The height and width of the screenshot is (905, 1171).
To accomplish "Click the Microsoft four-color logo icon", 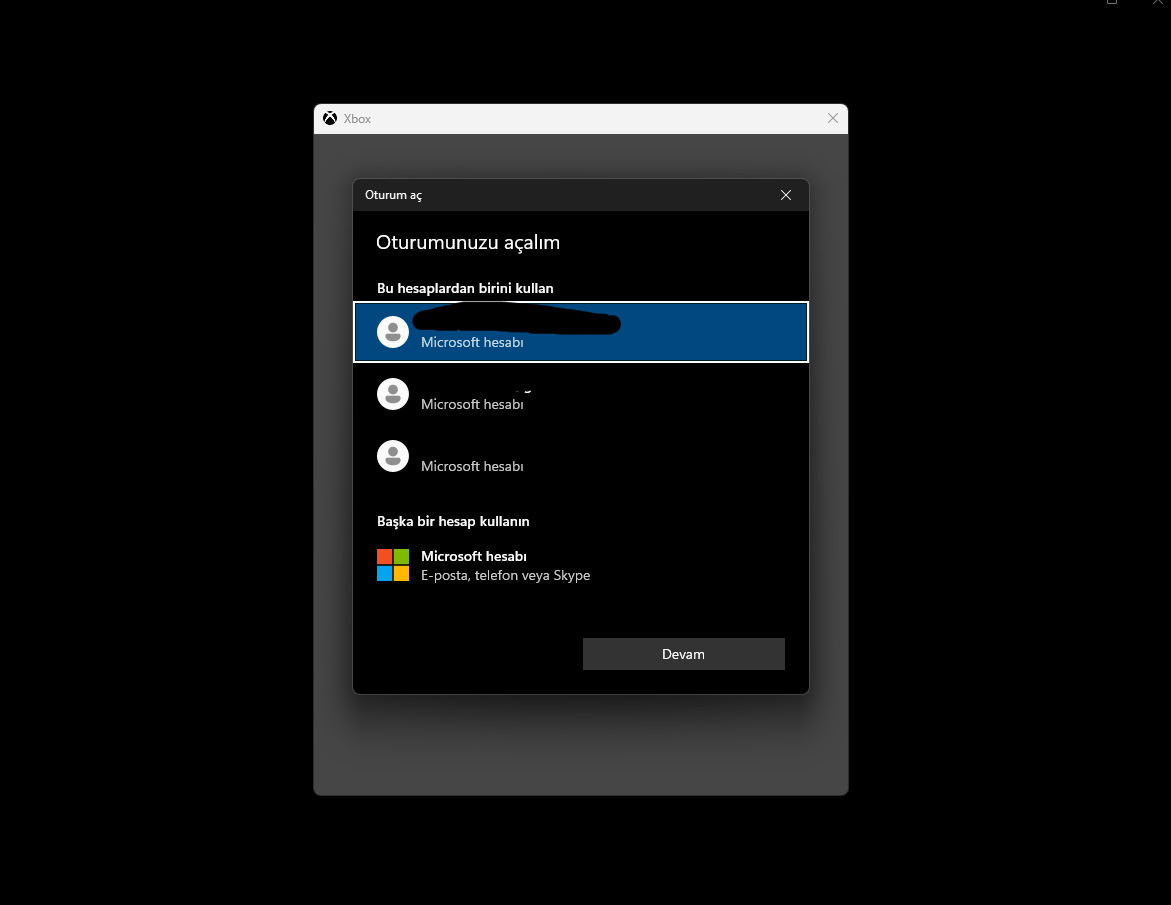I will click(x=393, y=565).
